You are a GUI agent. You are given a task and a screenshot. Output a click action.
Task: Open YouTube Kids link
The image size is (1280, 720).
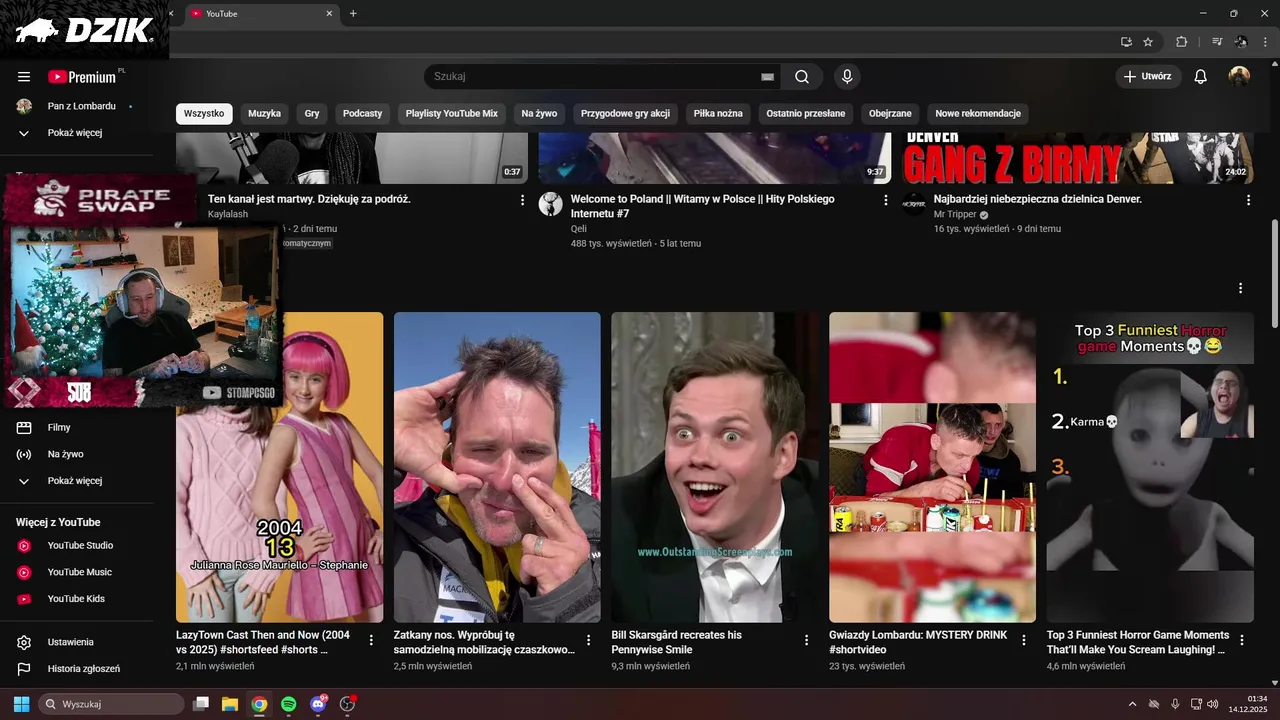point(78,599)
